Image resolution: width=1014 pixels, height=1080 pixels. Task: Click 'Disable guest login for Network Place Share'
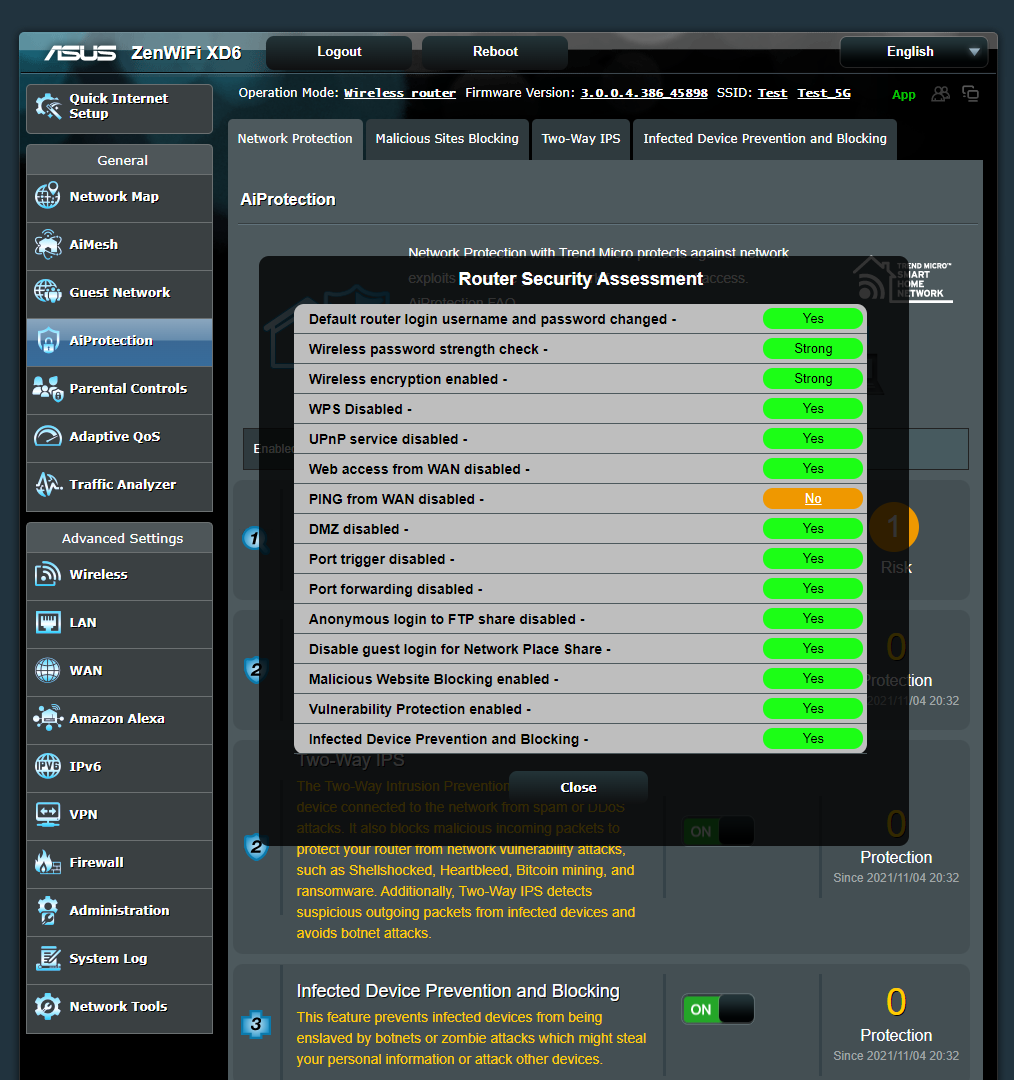[460, 649]
